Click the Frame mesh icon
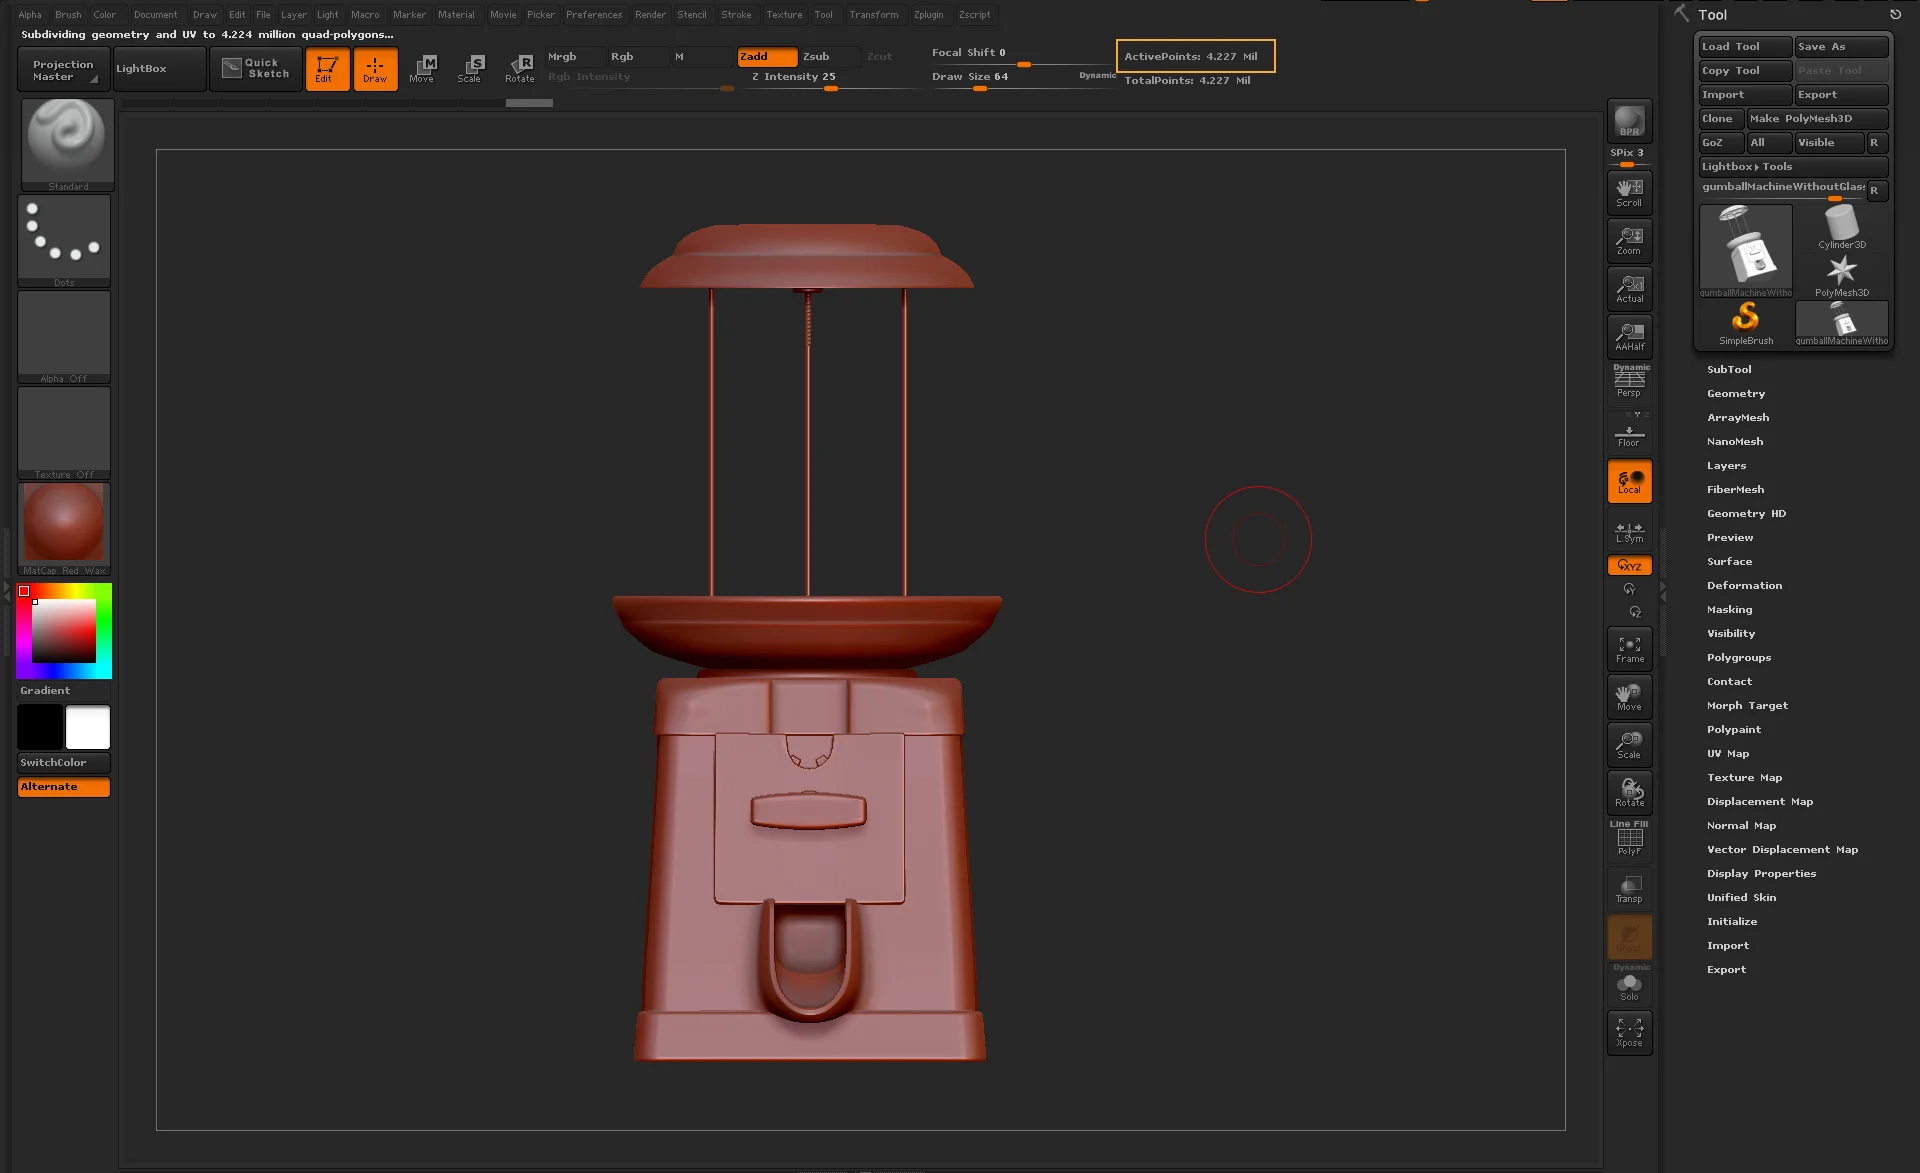Screen dimensions: 1920x1173 coord(1629,649)
